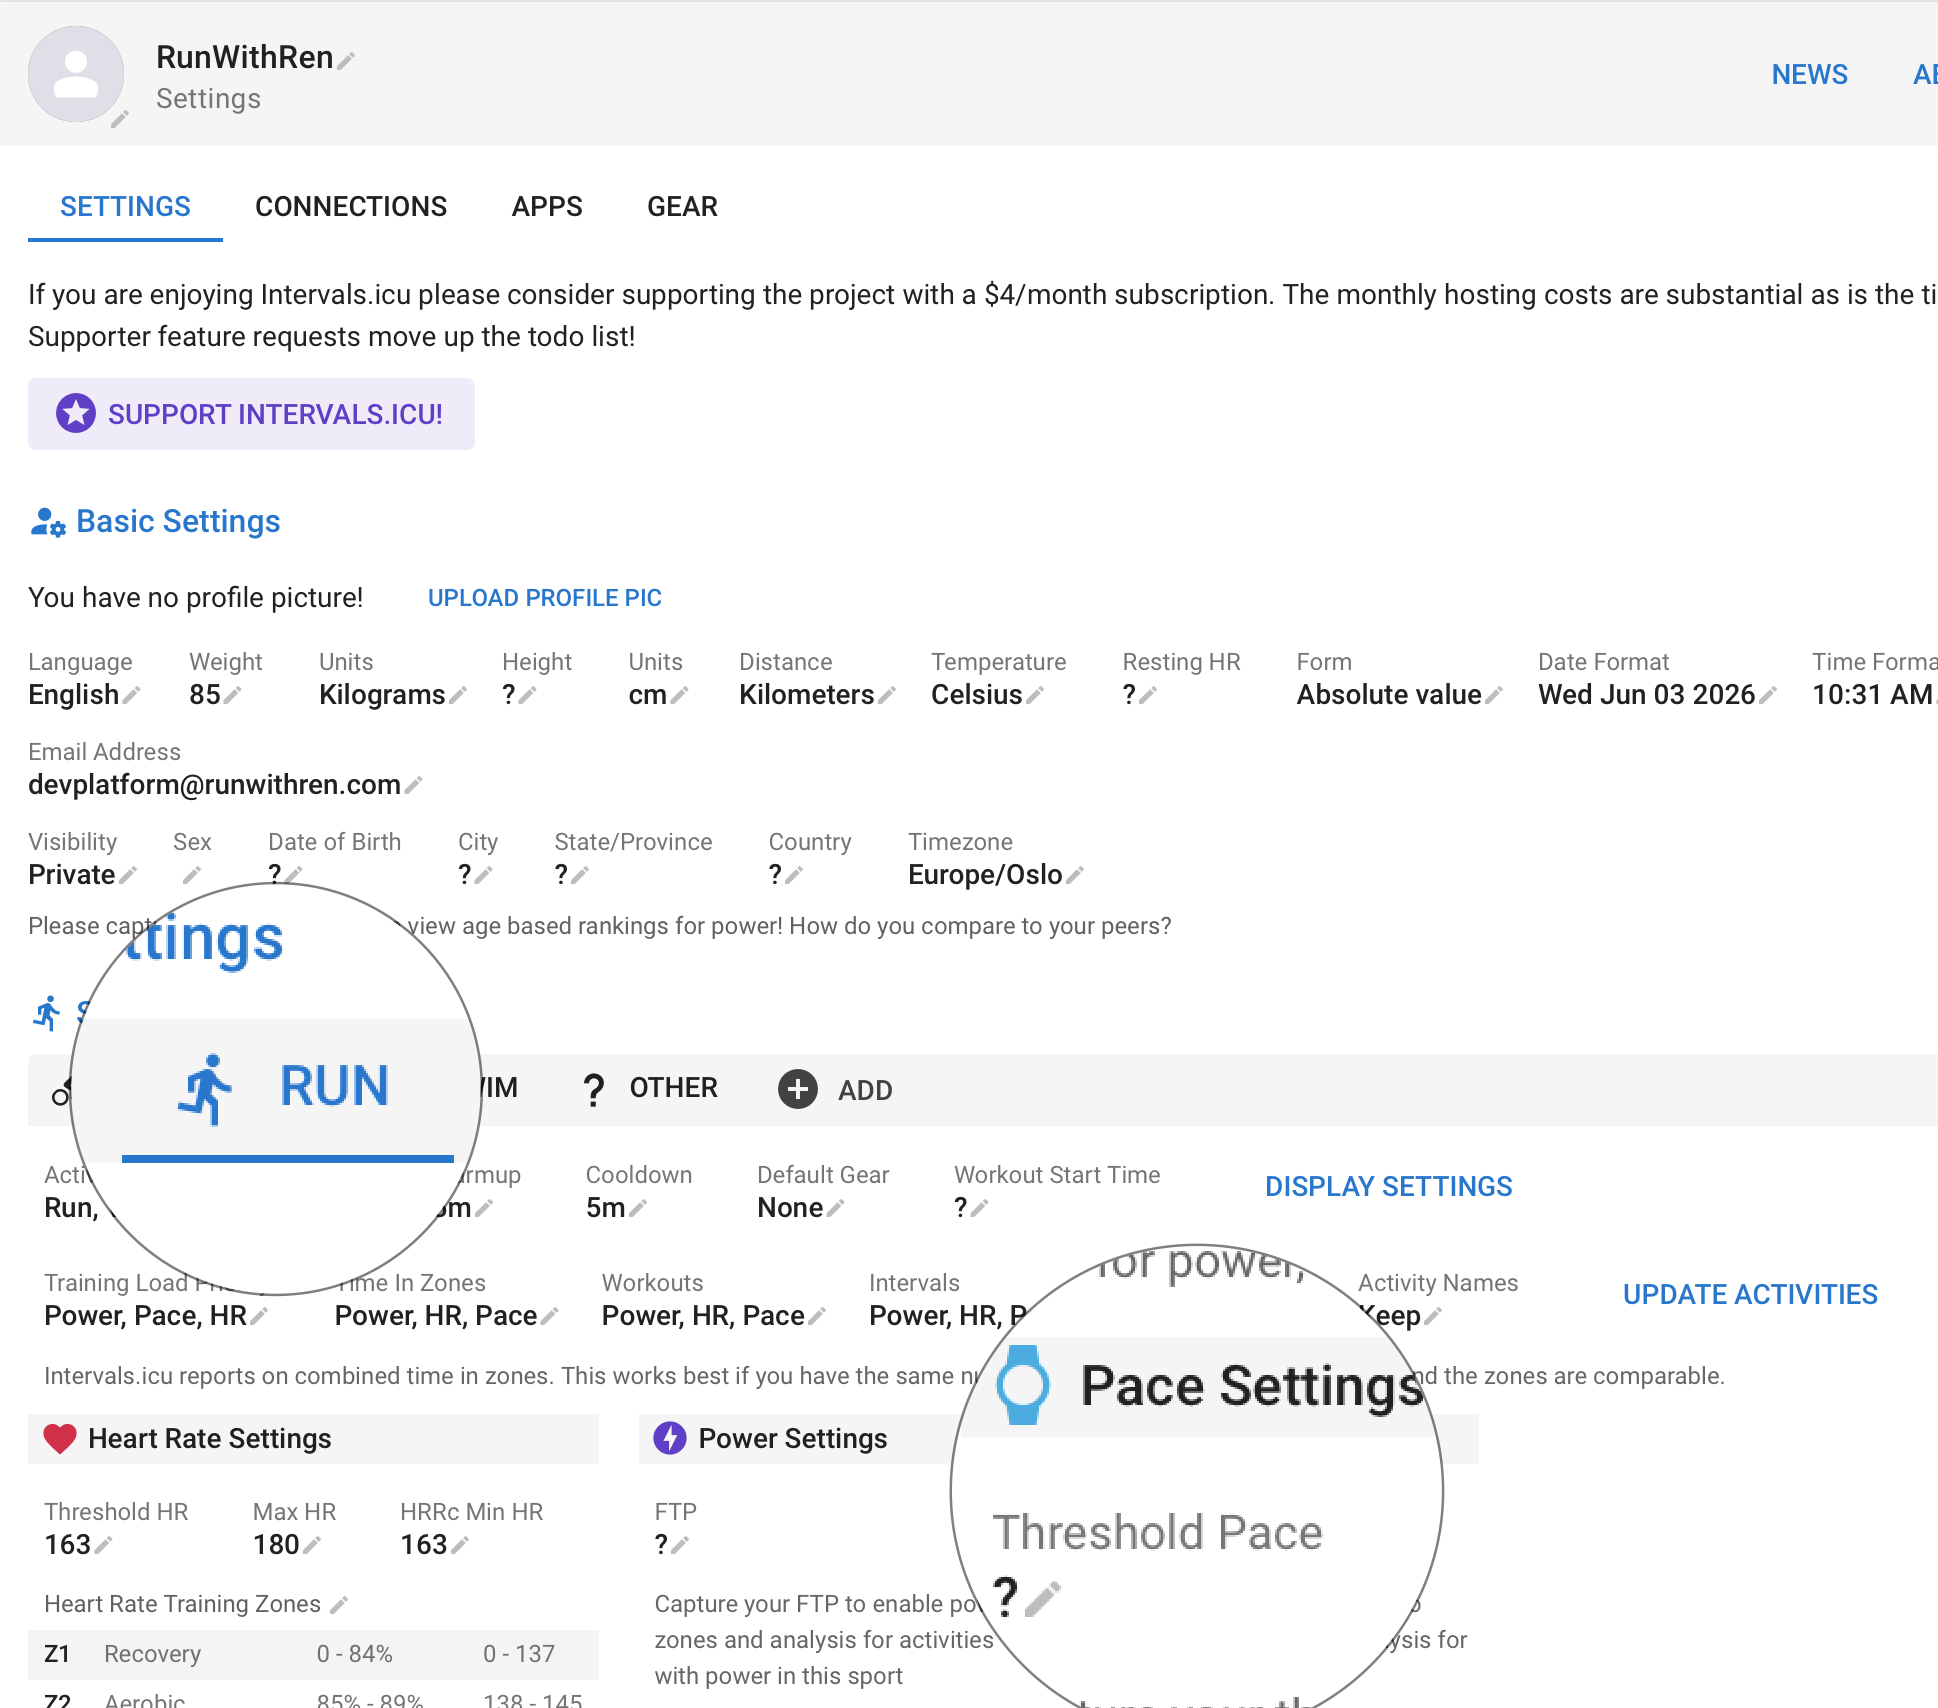Screen dimensions: 1938x1708
Task: Edit the RunWithRen athlete name
Action: click(346, 61)
